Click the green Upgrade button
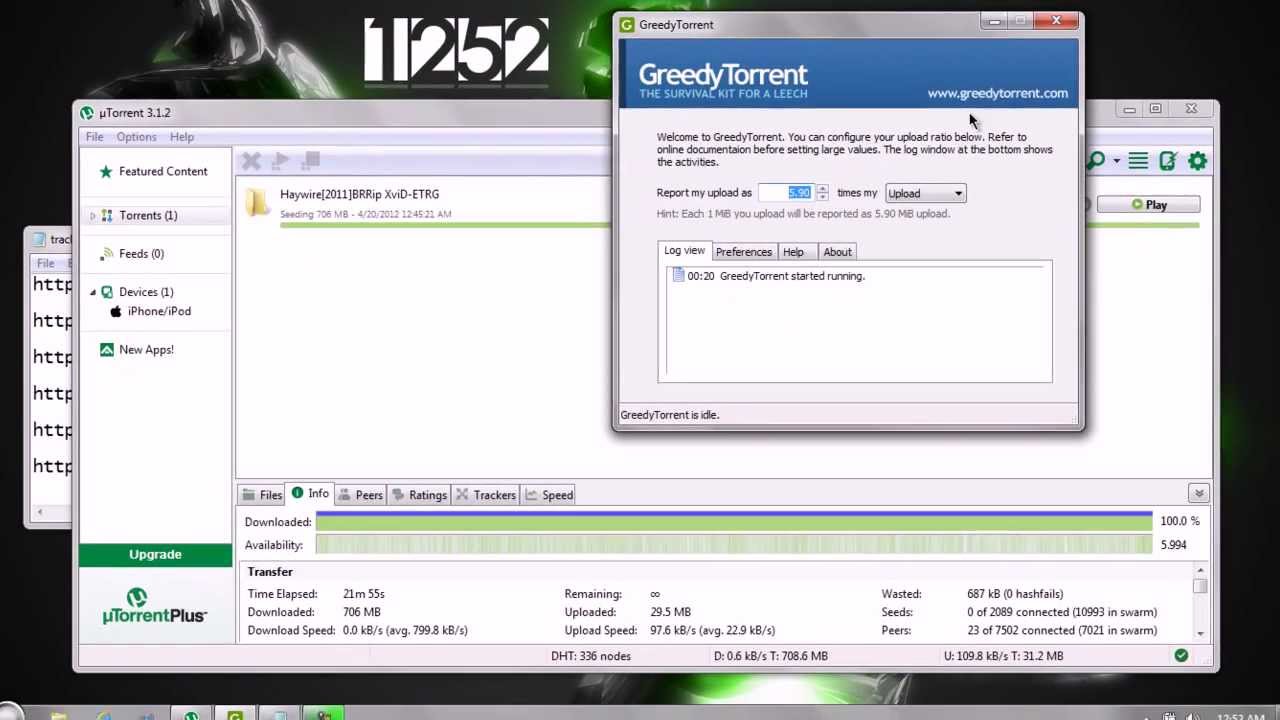The image size is (1280, 720). [x=155, y=555]
